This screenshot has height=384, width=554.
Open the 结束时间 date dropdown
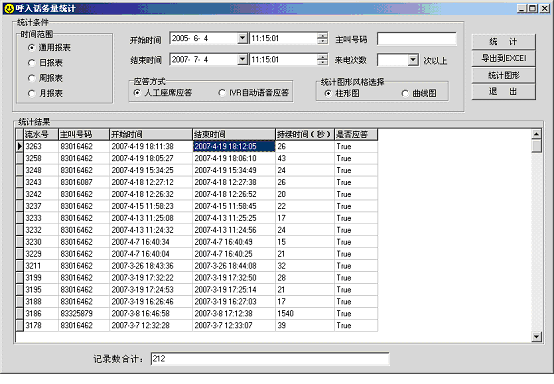click(x=242, y=59)
